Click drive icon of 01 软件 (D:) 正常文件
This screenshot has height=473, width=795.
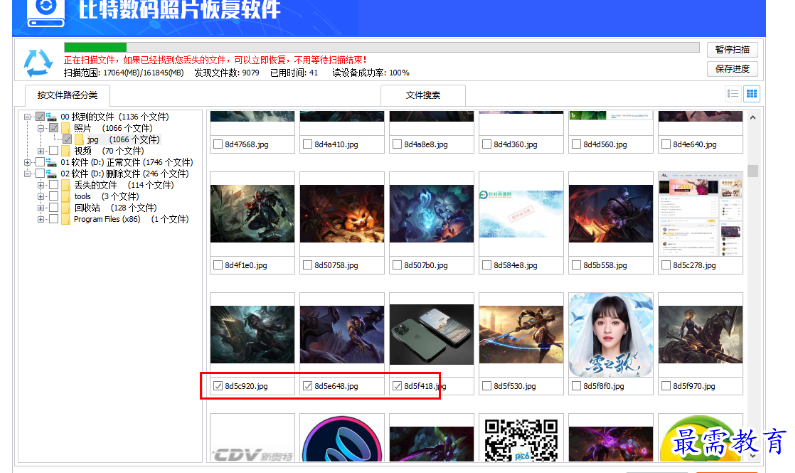tap(51, 162)
